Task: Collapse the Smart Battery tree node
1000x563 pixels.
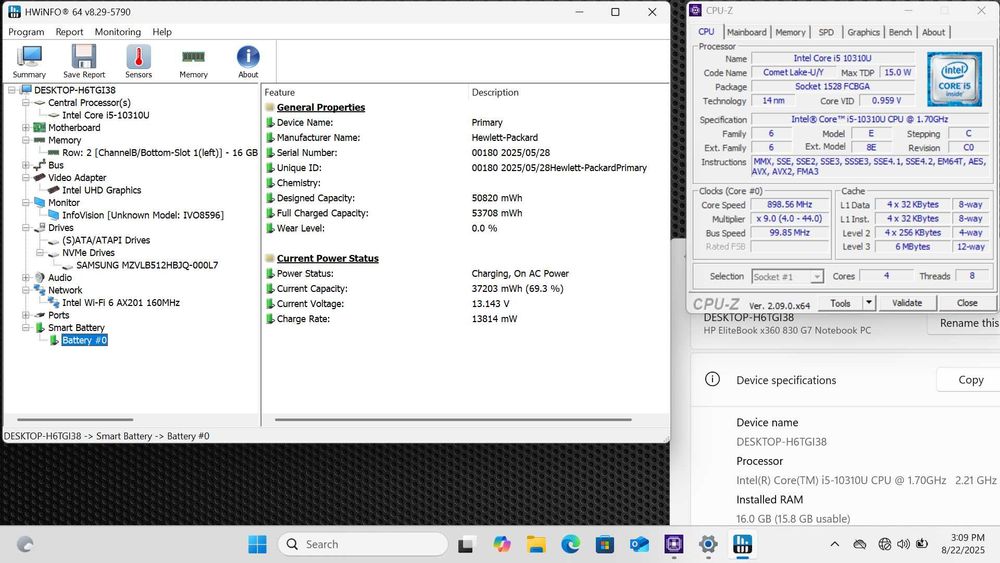Action: 26,328
